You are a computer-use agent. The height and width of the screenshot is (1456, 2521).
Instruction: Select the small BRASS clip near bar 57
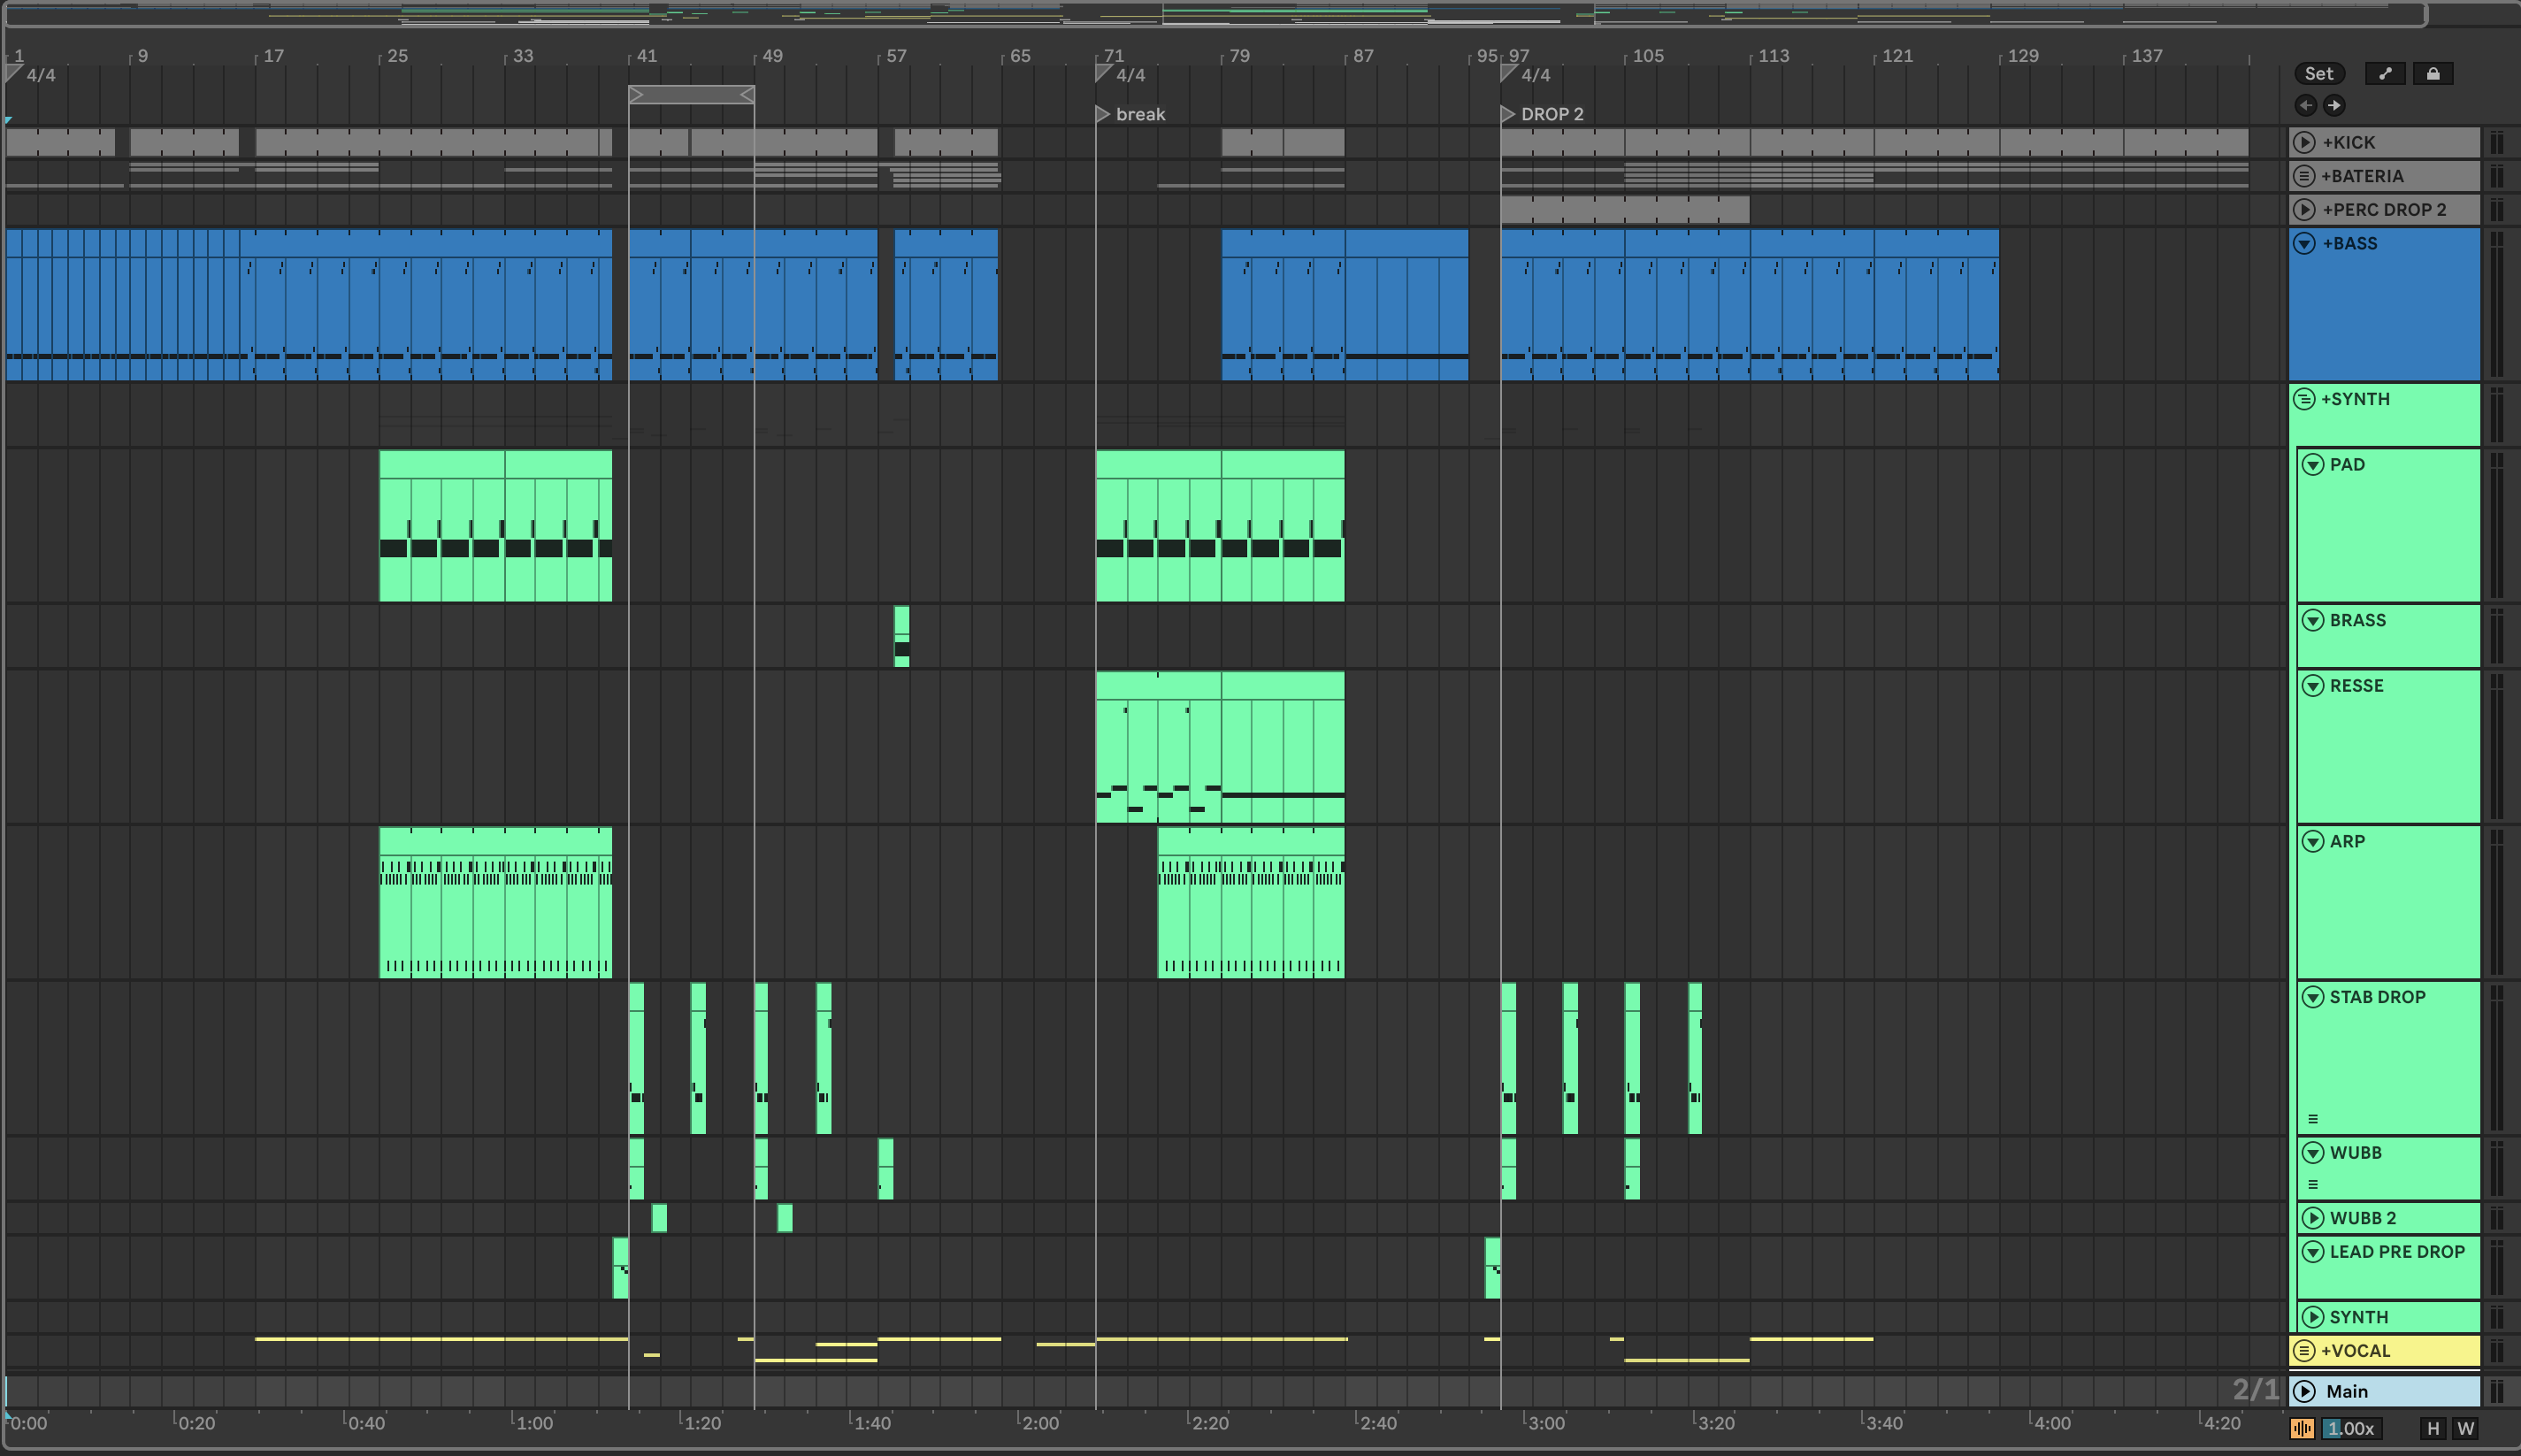901,636
